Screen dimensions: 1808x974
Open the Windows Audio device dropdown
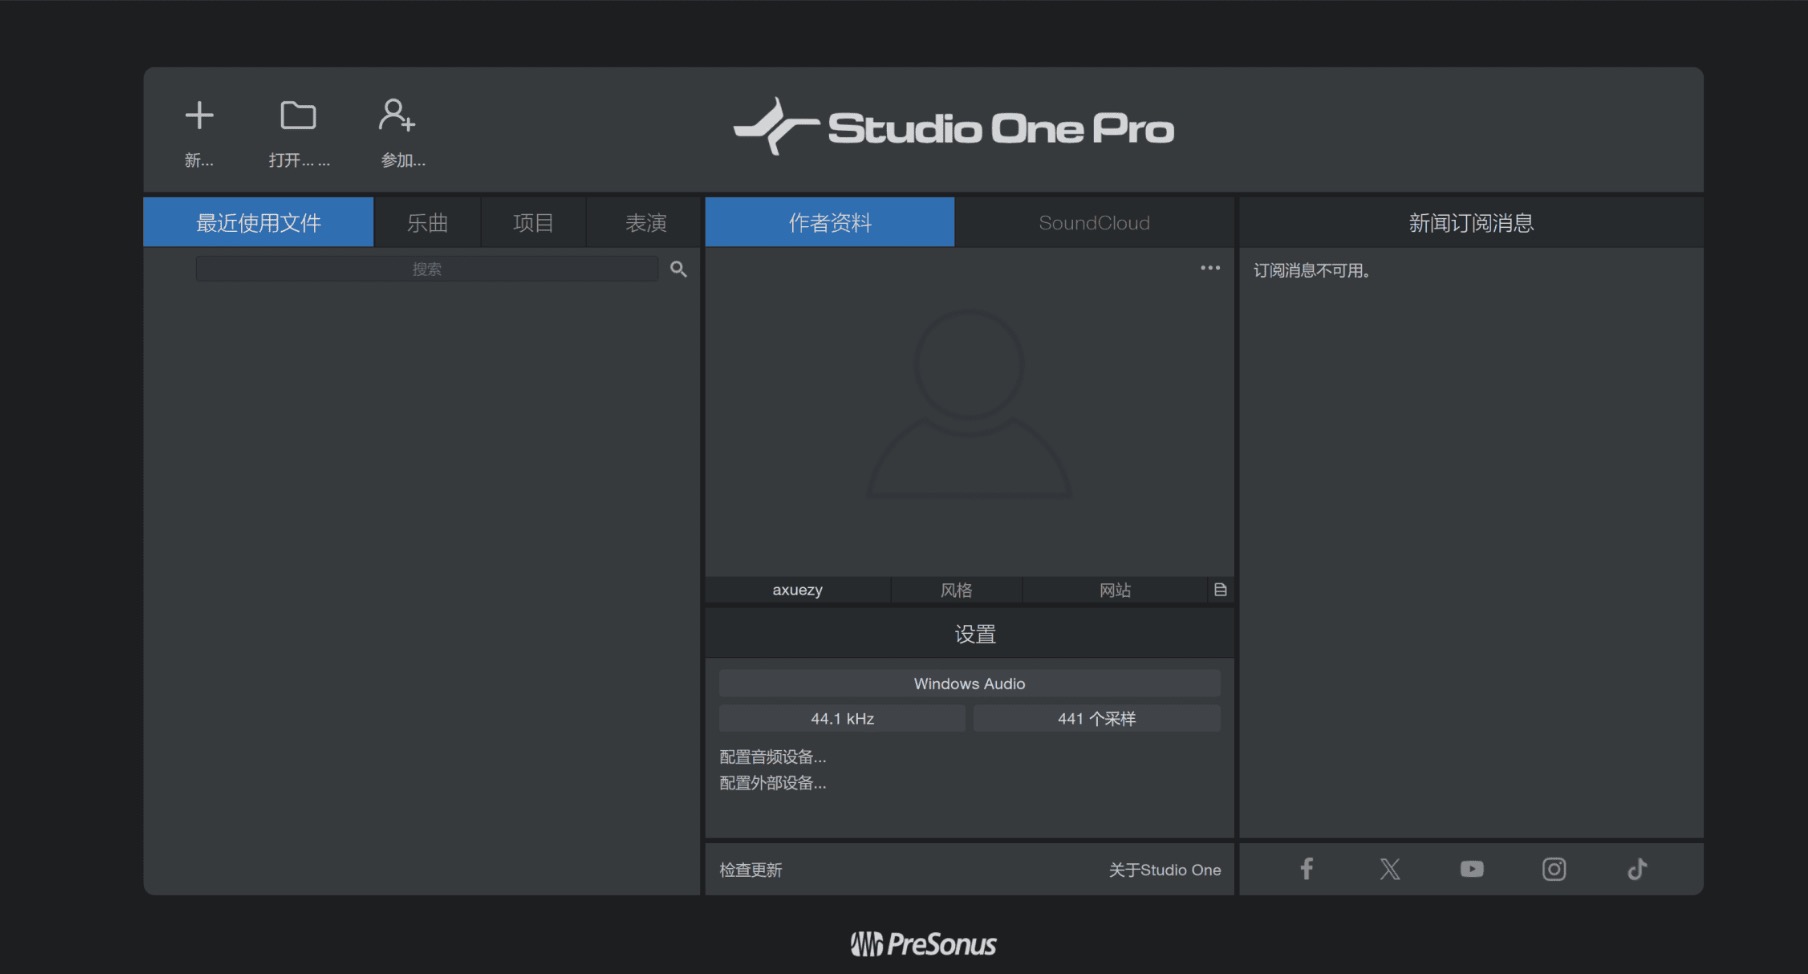pyautogui.click(x=969, y=683)
